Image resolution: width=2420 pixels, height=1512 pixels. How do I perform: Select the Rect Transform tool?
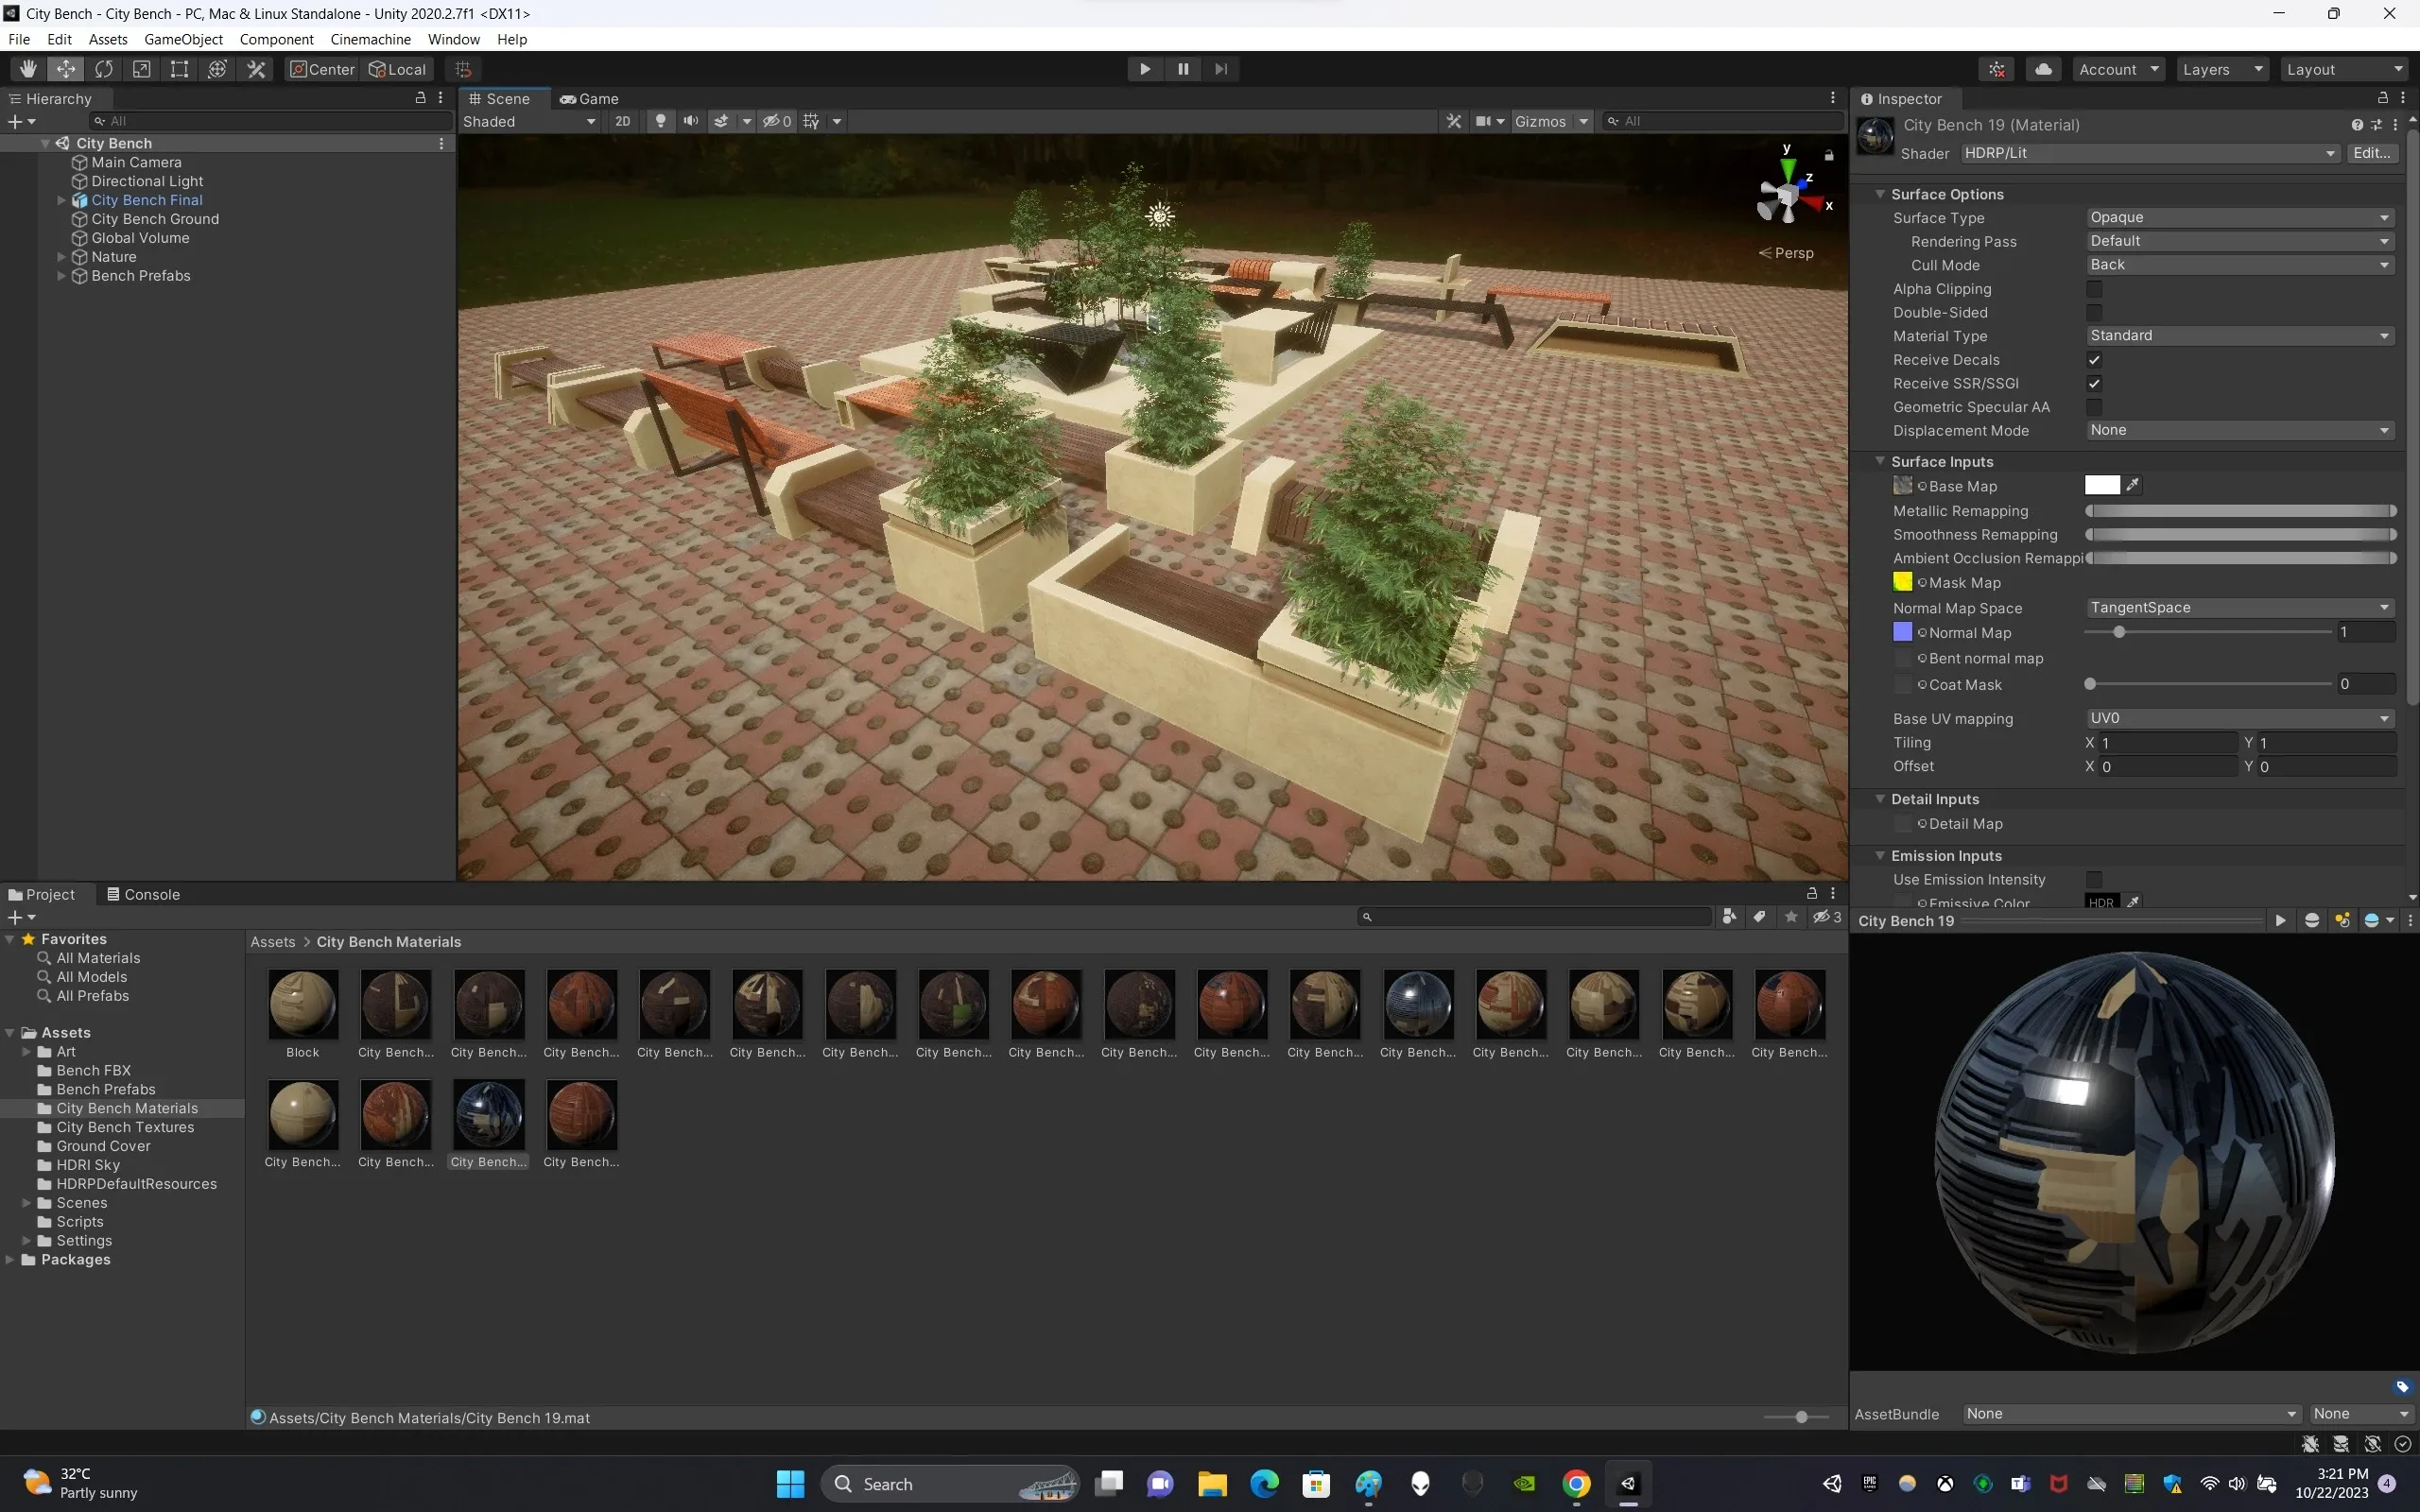(x=180, y=69)
